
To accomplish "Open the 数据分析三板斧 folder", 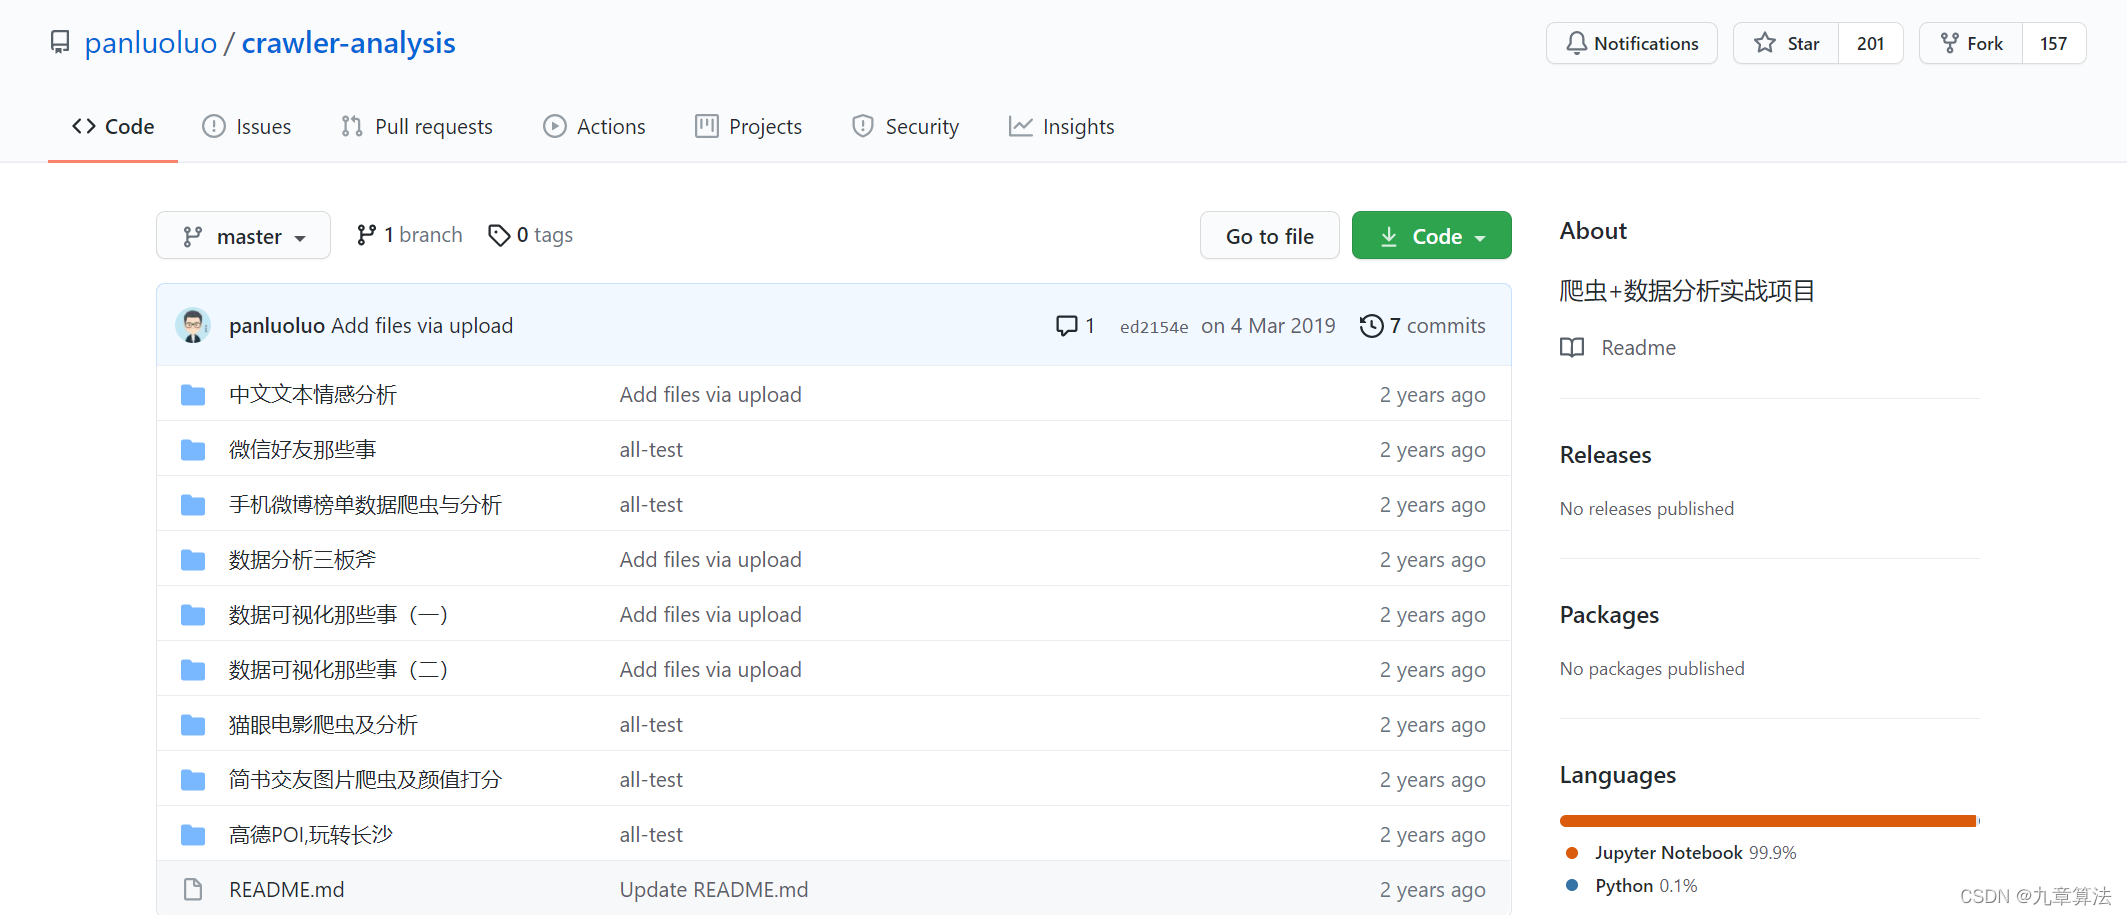I will (x=303, y=560).
